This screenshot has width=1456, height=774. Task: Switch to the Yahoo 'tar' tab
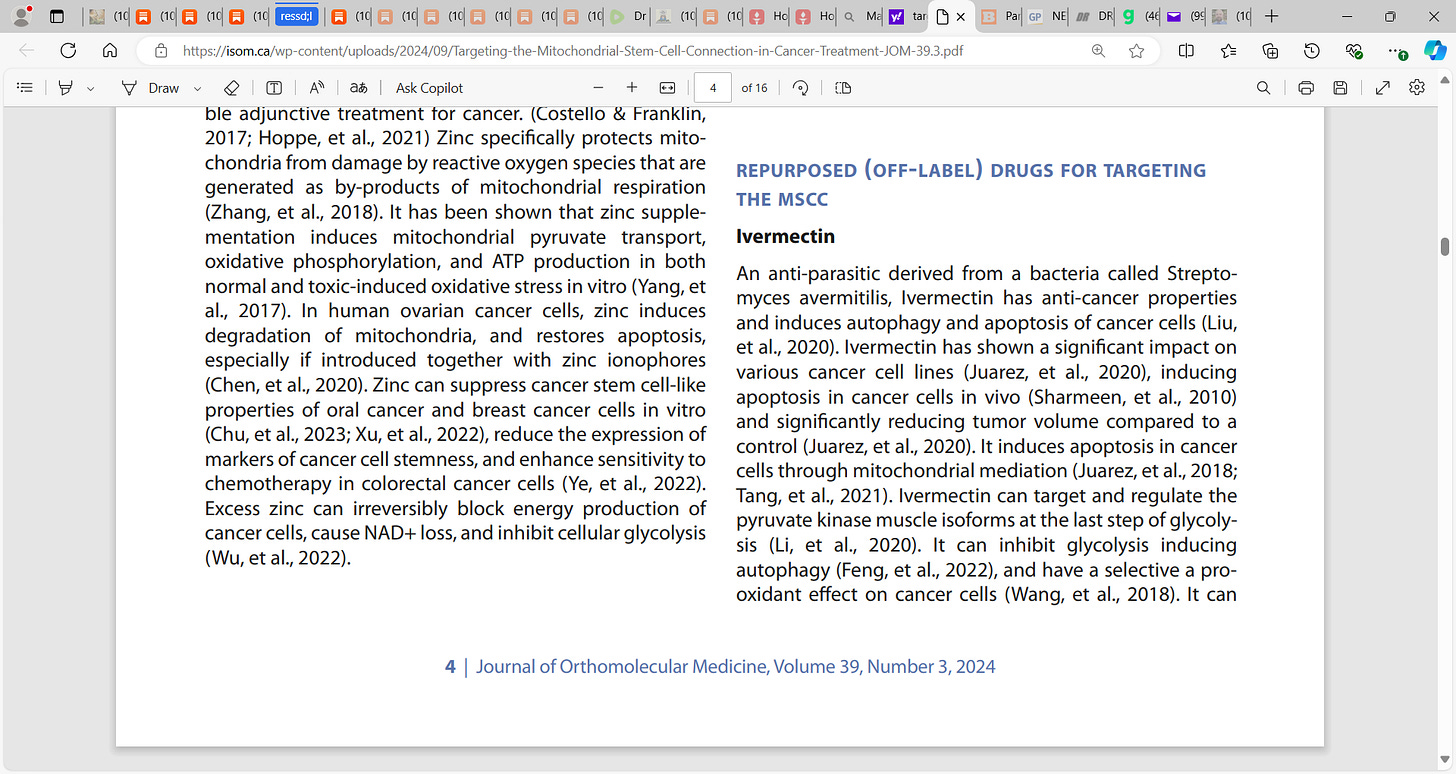coord(907,16)
